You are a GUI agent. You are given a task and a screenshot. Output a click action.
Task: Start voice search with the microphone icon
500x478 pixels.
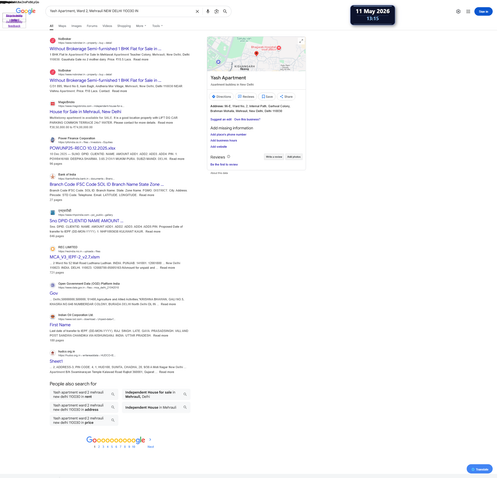[x=209, y=11]
